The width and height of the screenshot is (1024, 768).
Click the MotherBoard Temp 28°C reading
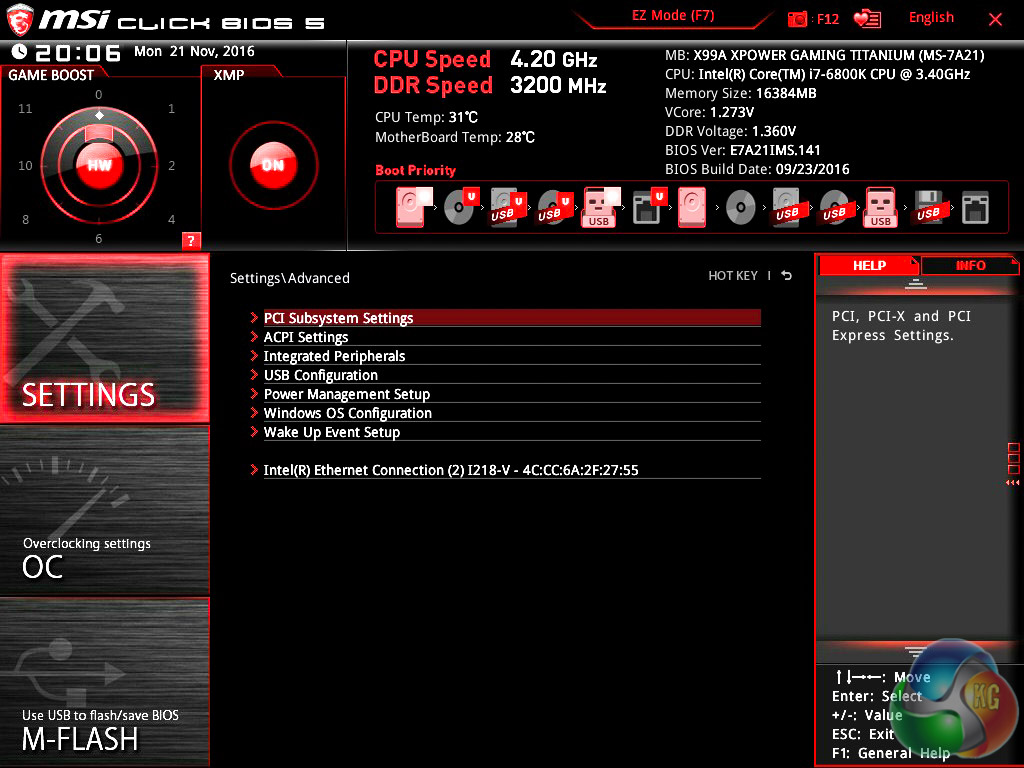(x=455, y=137)
